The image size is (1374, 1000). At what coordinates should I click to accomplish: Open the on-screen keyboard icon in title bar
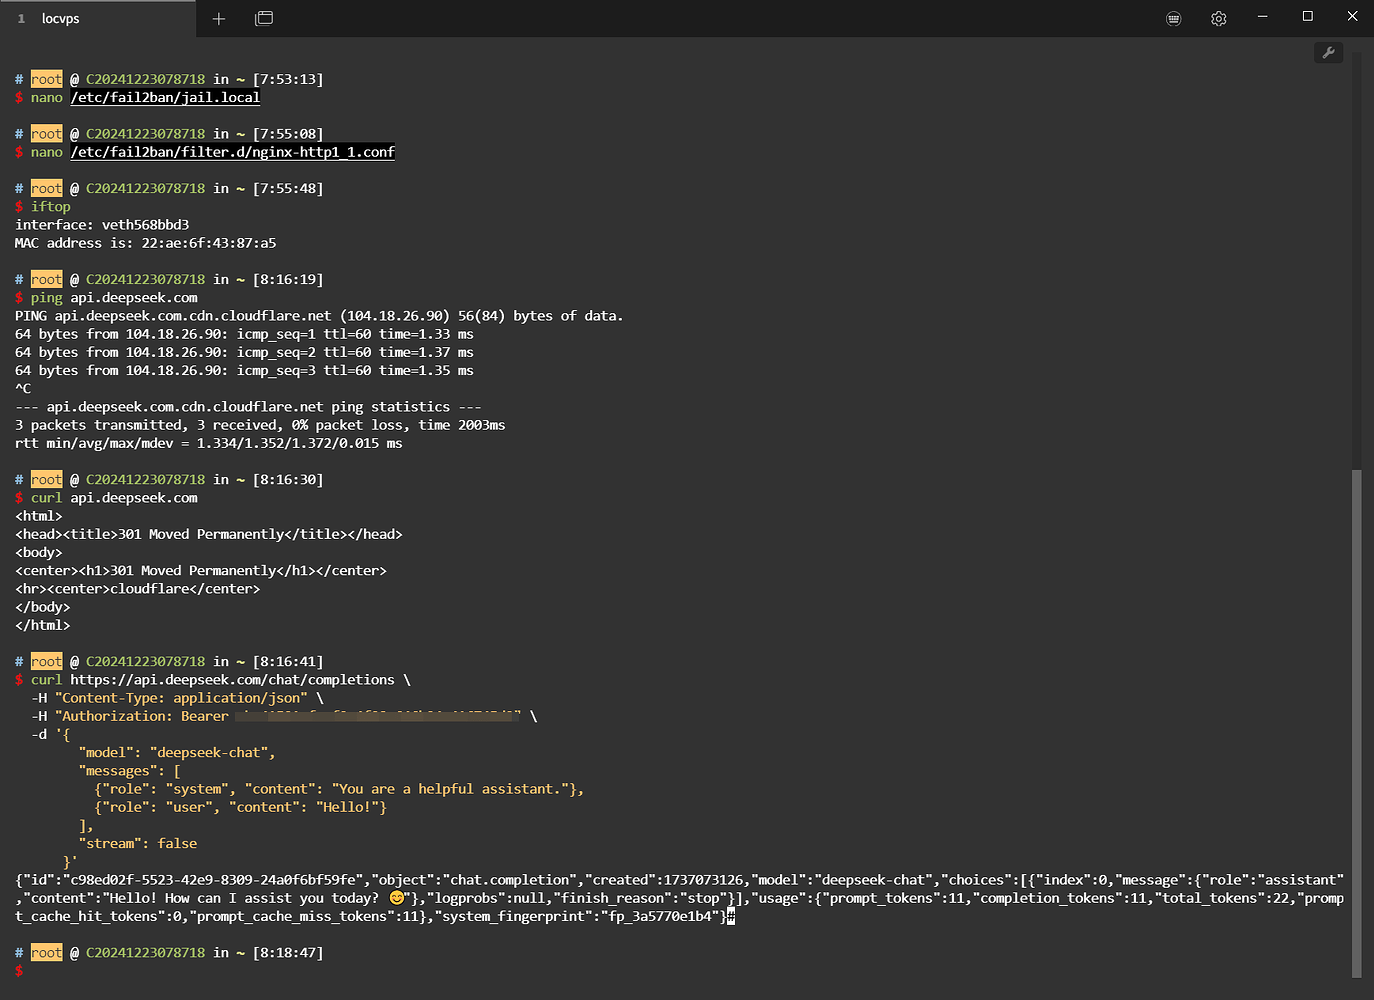(1174, 18)
